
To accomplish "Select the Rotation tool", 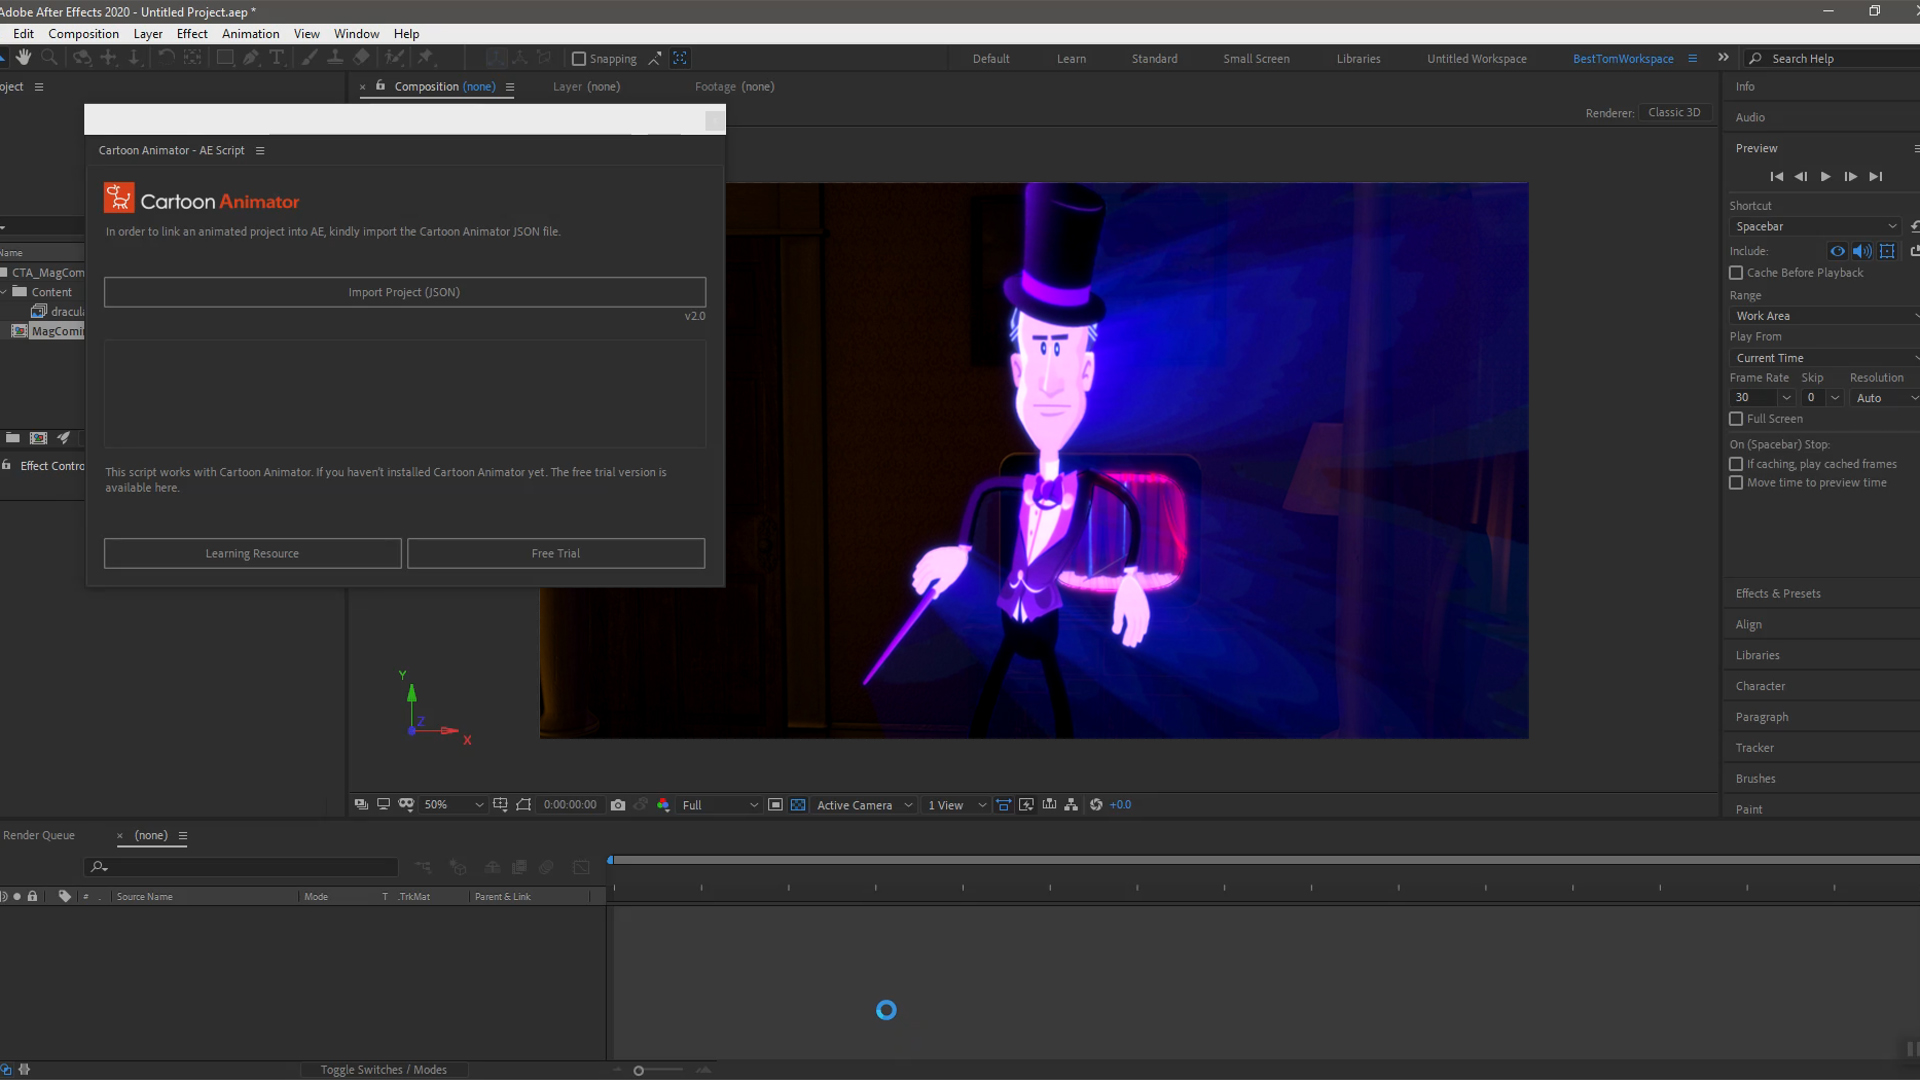I will [x=166, y=58].
